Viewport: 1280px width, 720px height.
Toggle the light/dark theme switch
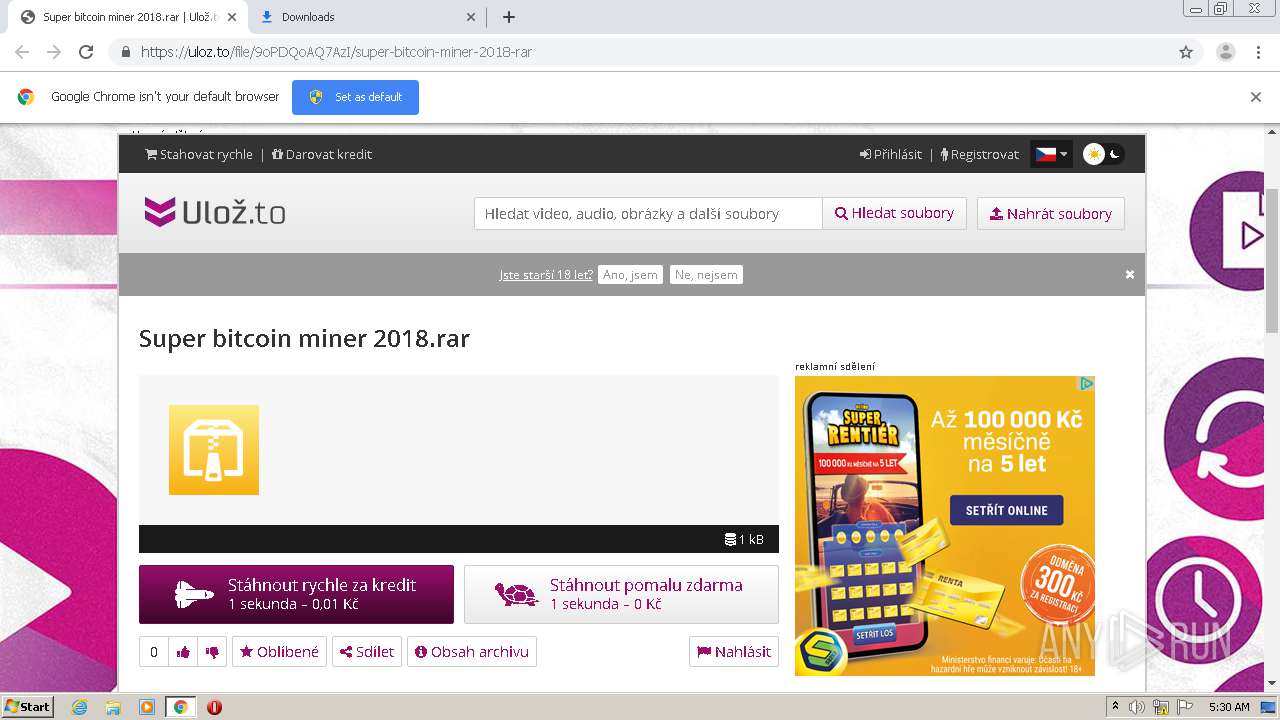[x=1104, y=154]
